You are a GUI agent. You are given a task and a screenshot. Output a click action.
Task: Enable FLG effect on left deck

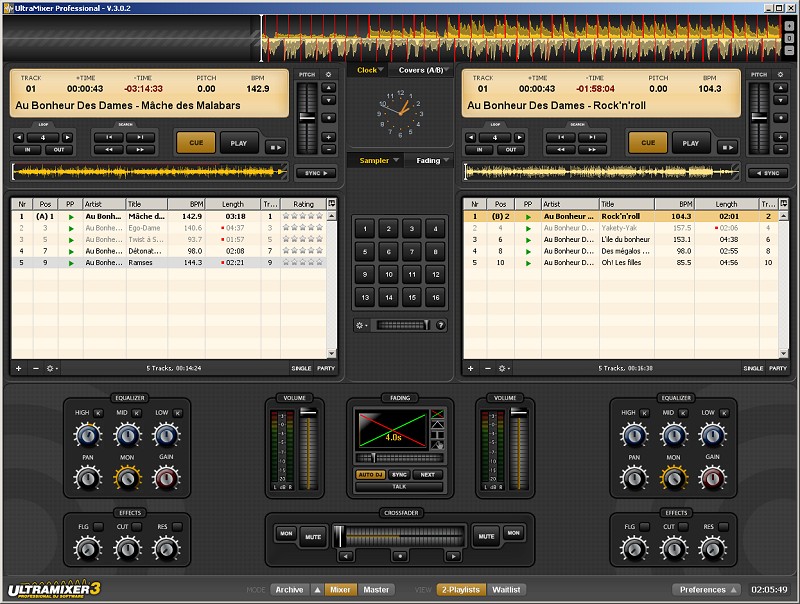[98, 526]
